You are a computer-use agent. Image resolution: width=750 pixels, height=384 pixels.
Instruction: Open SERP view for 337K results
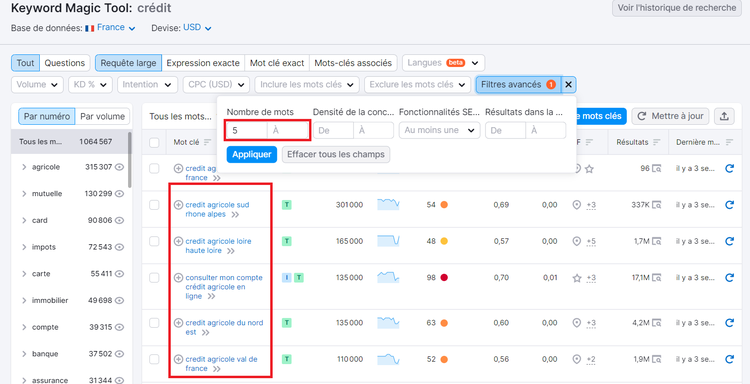pyautogui.click(x=657, y=205)
